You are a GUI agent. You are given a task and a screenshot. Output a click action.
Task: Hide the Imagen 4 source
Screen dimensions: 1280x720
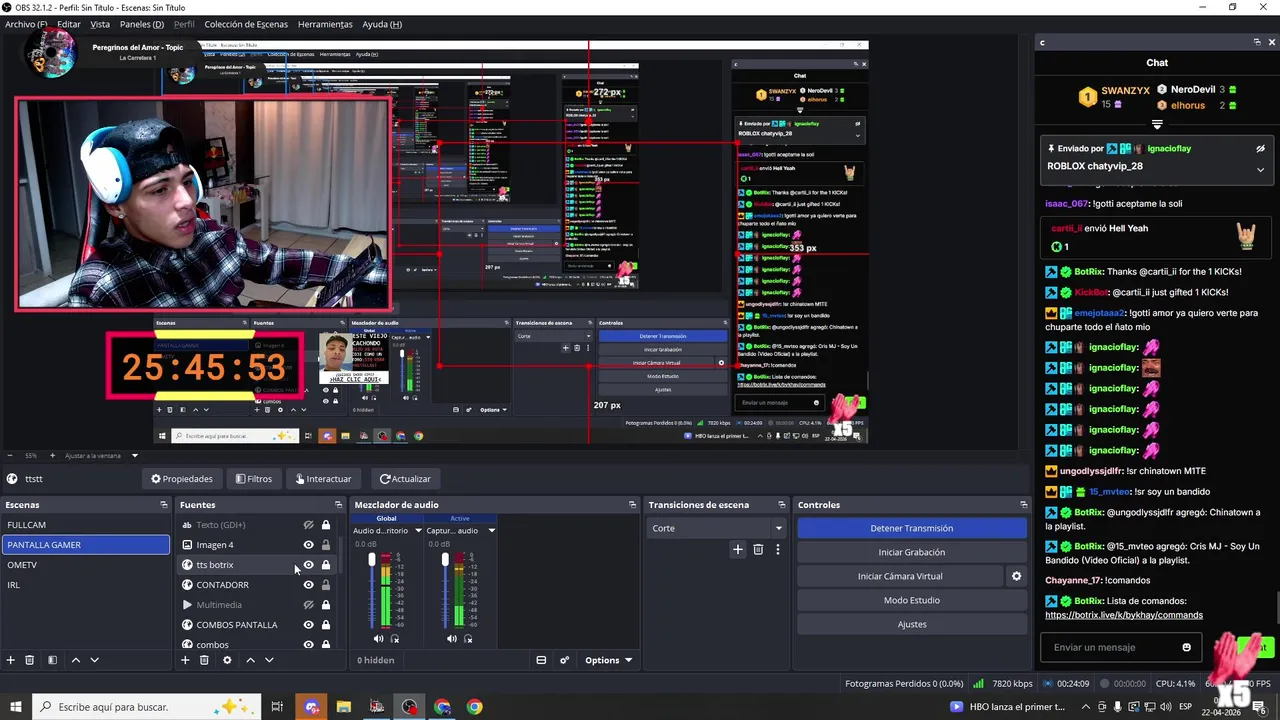(x=308, y=545)
